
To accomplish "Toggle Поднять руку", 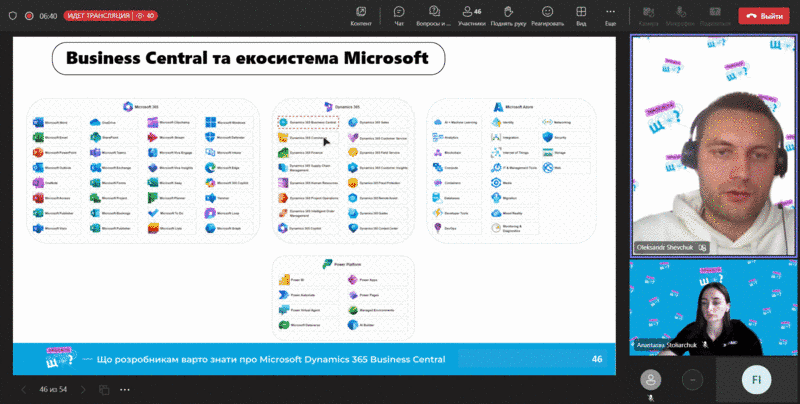I will [x=508, y=16].
